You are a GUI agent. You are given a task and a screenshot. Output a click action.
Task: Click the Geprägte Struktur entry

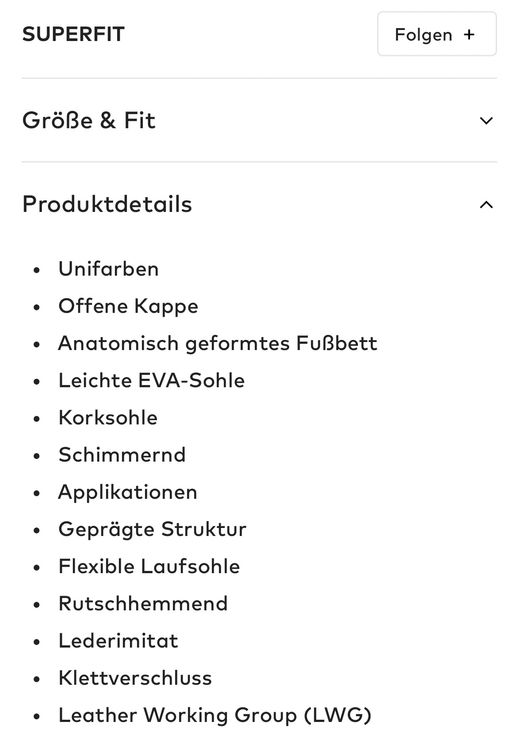[152, 530]
